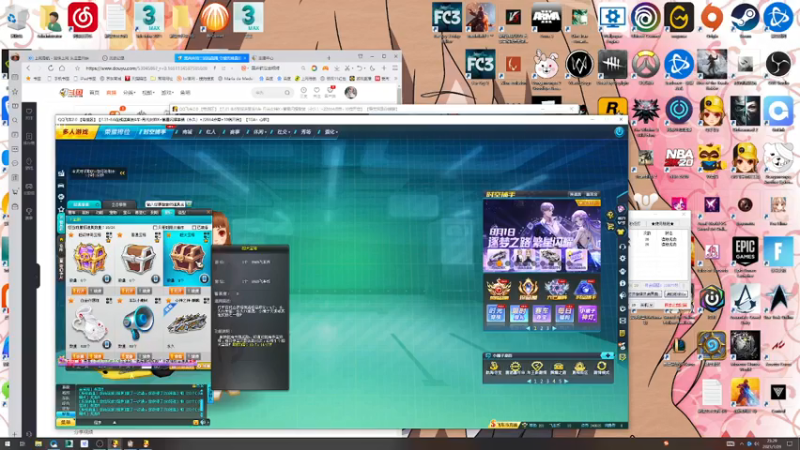Click the star icon in the game's left sidebar
The width and height of the screenshot is (800, 450).
point(61,210)
